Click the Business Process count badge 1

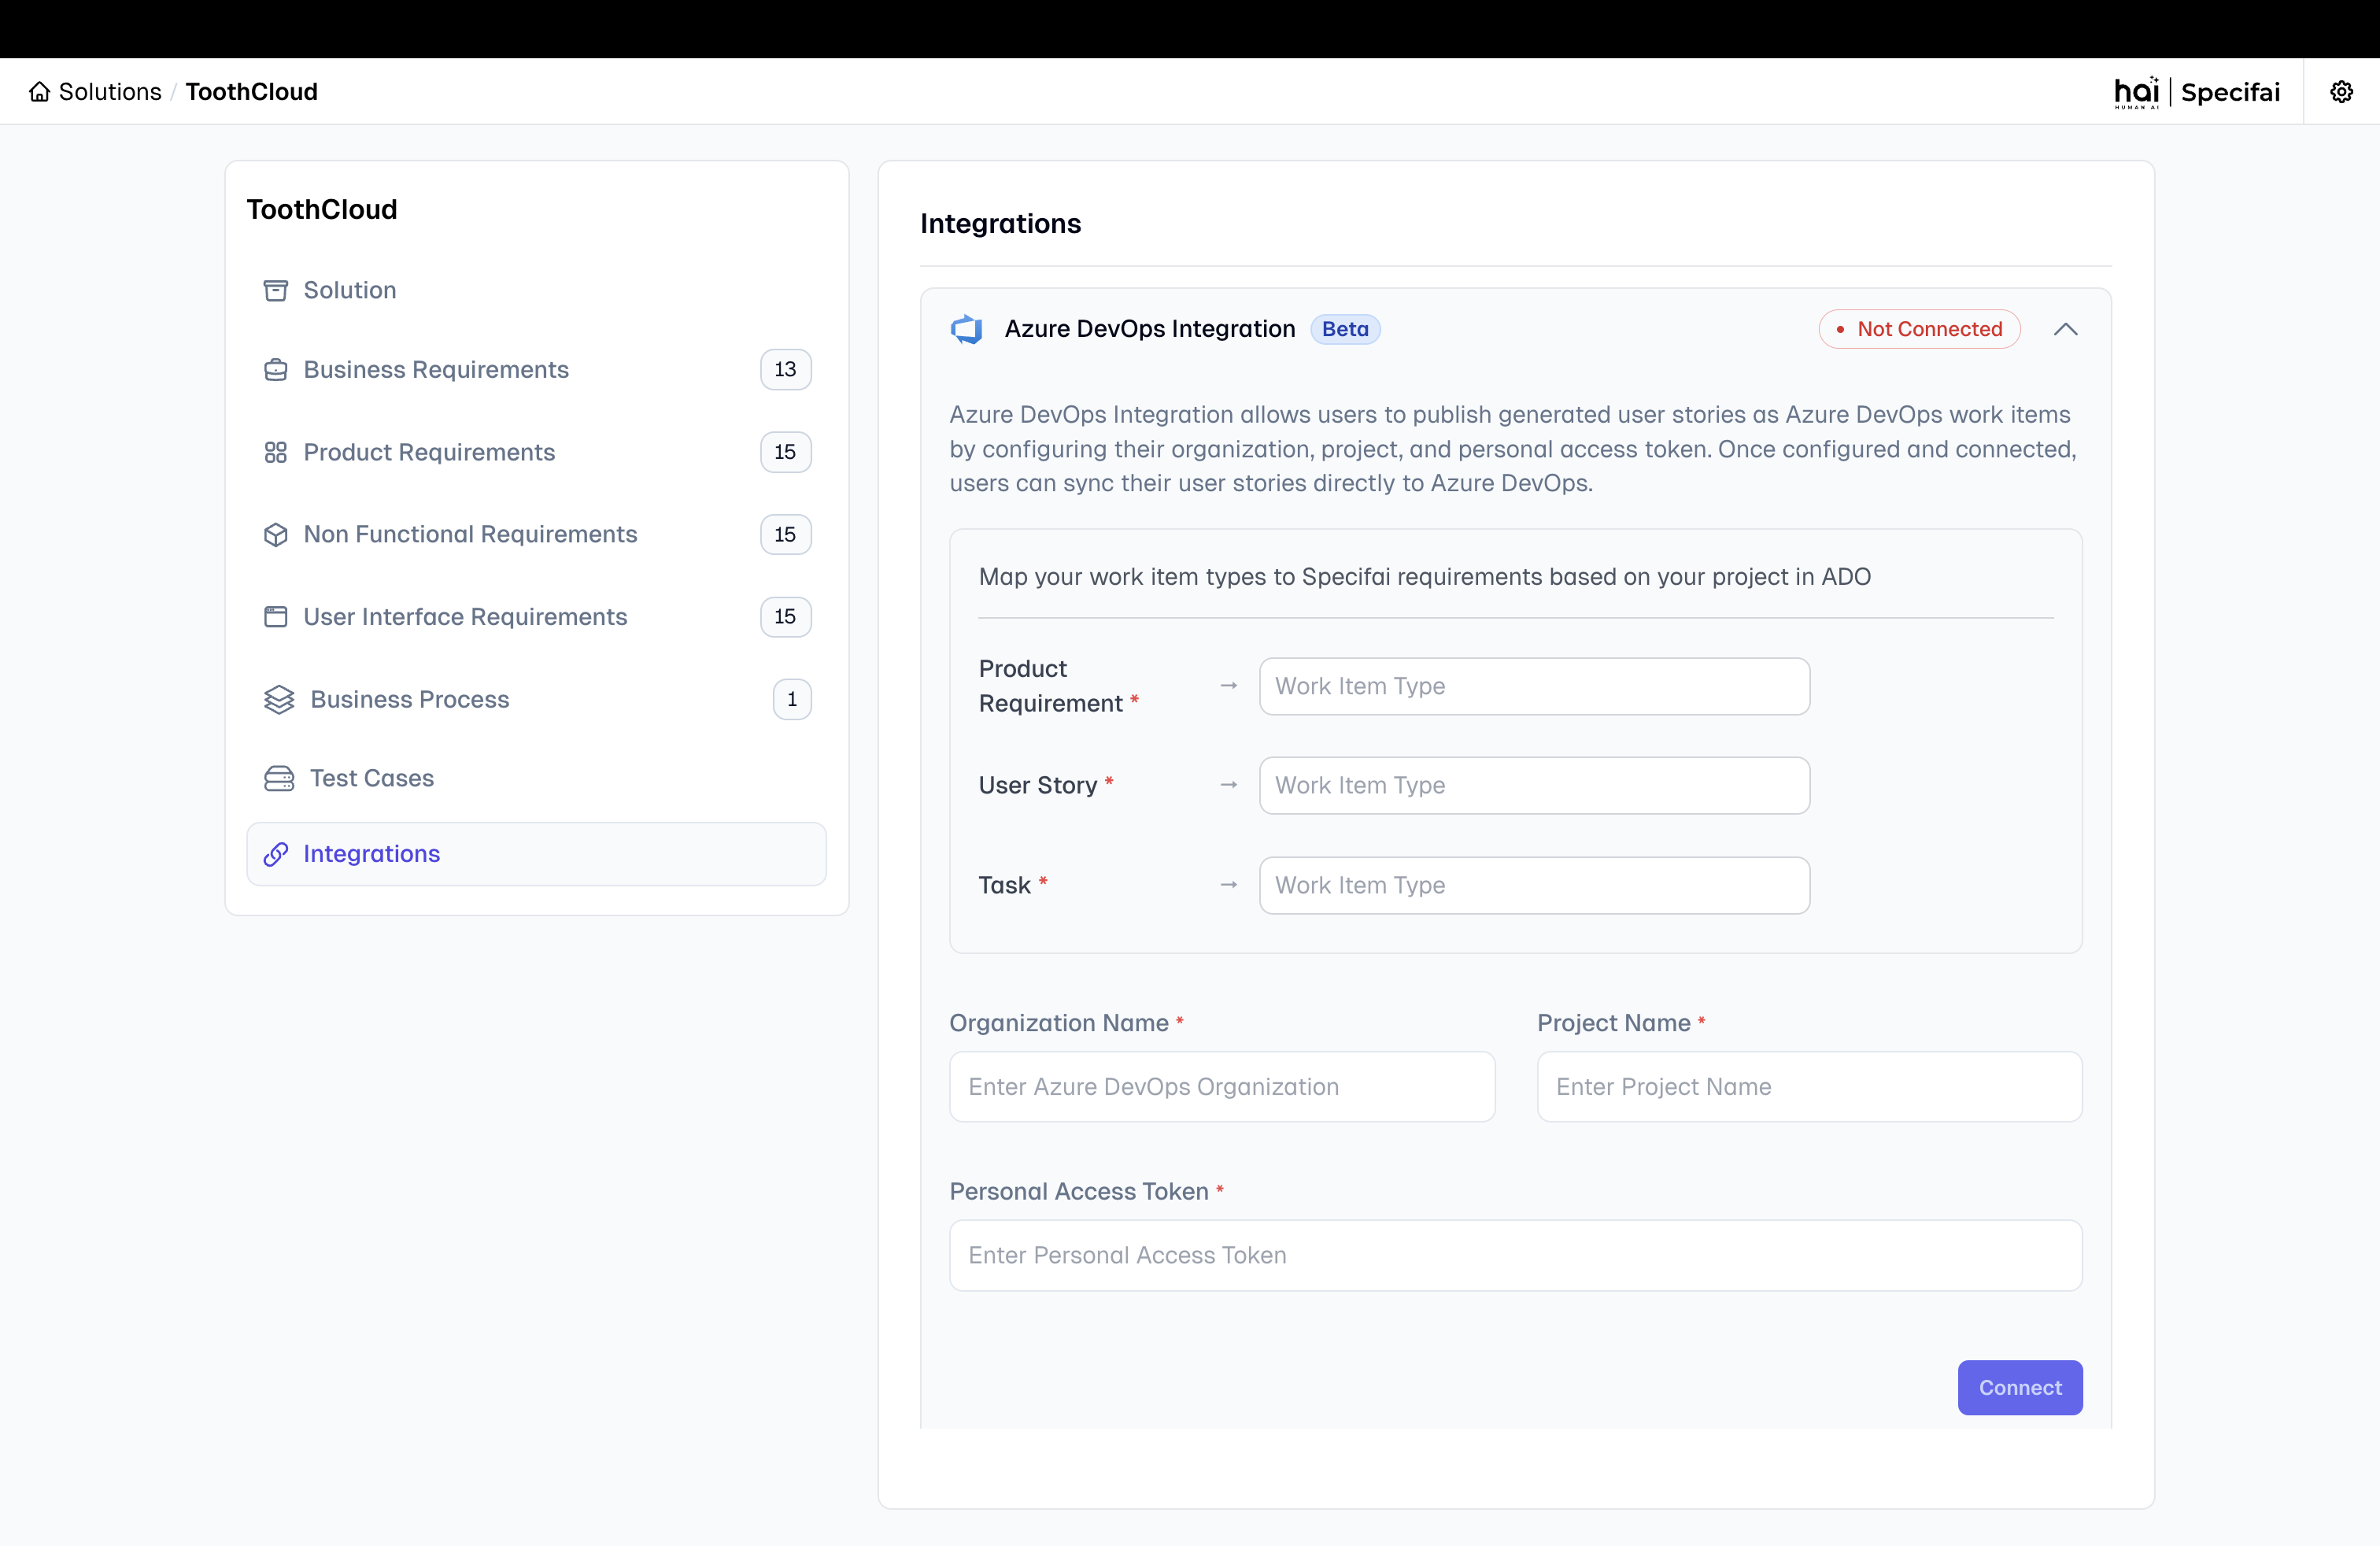point(792,699)
